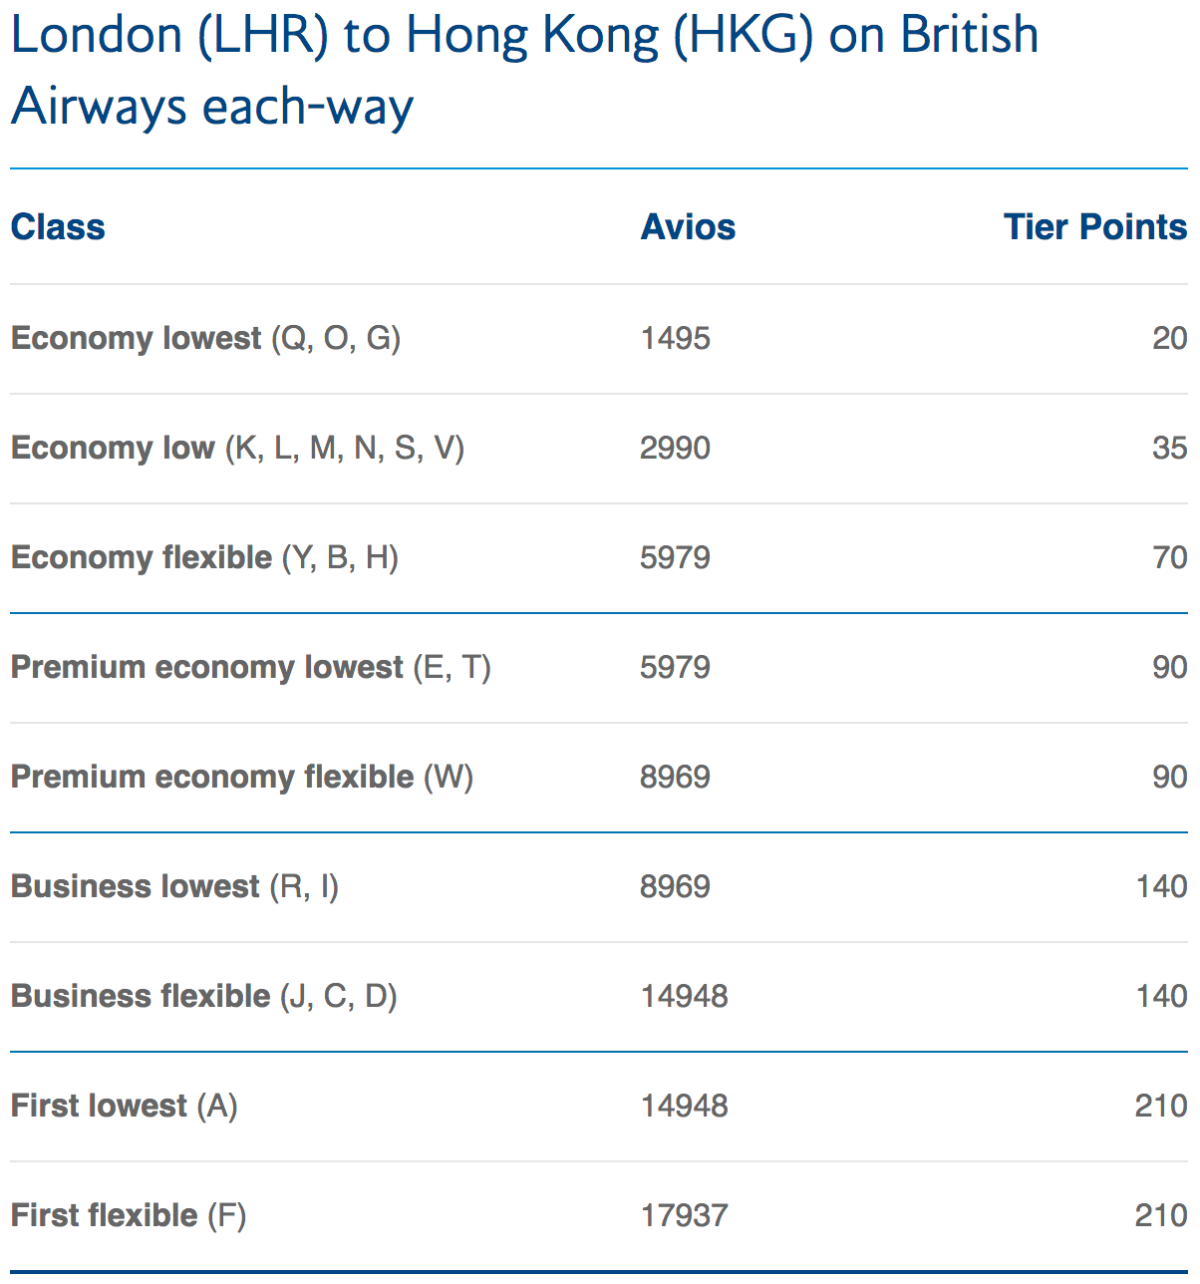
Task: Click the page title about London to Hong Kong
Action: click(524, 70)
